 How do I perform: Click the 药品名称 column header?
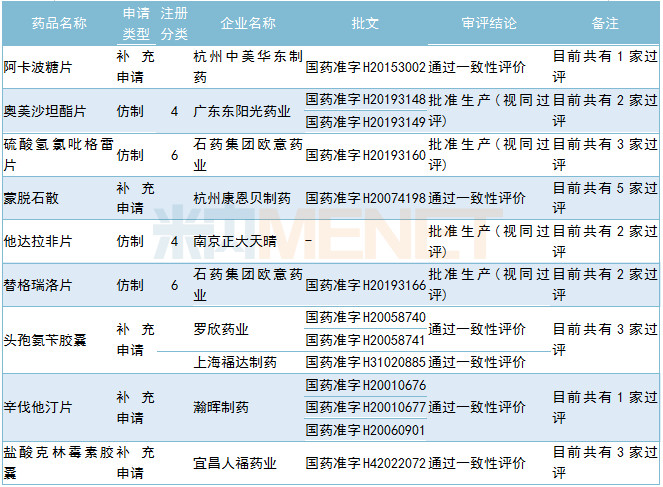[59, 23]
